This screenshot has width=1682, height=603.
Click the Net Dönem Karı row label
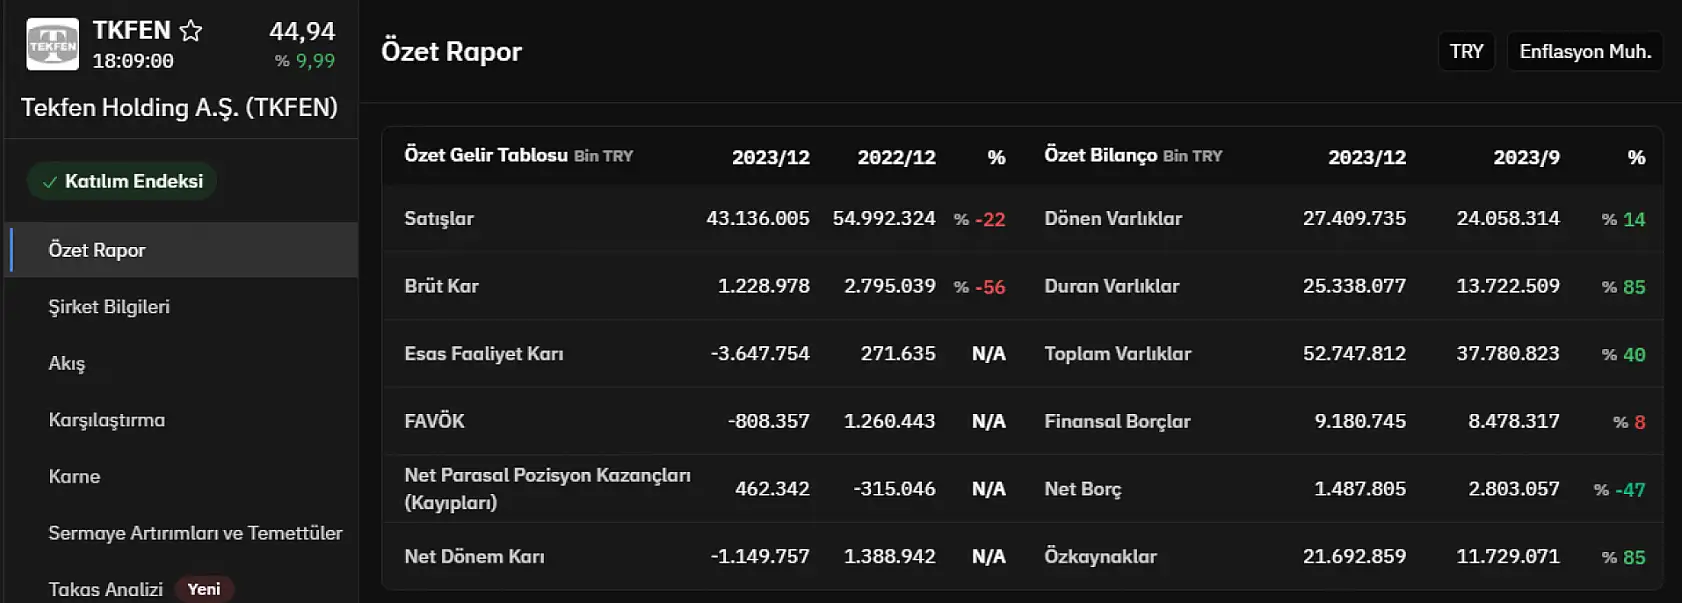point(474,557)
